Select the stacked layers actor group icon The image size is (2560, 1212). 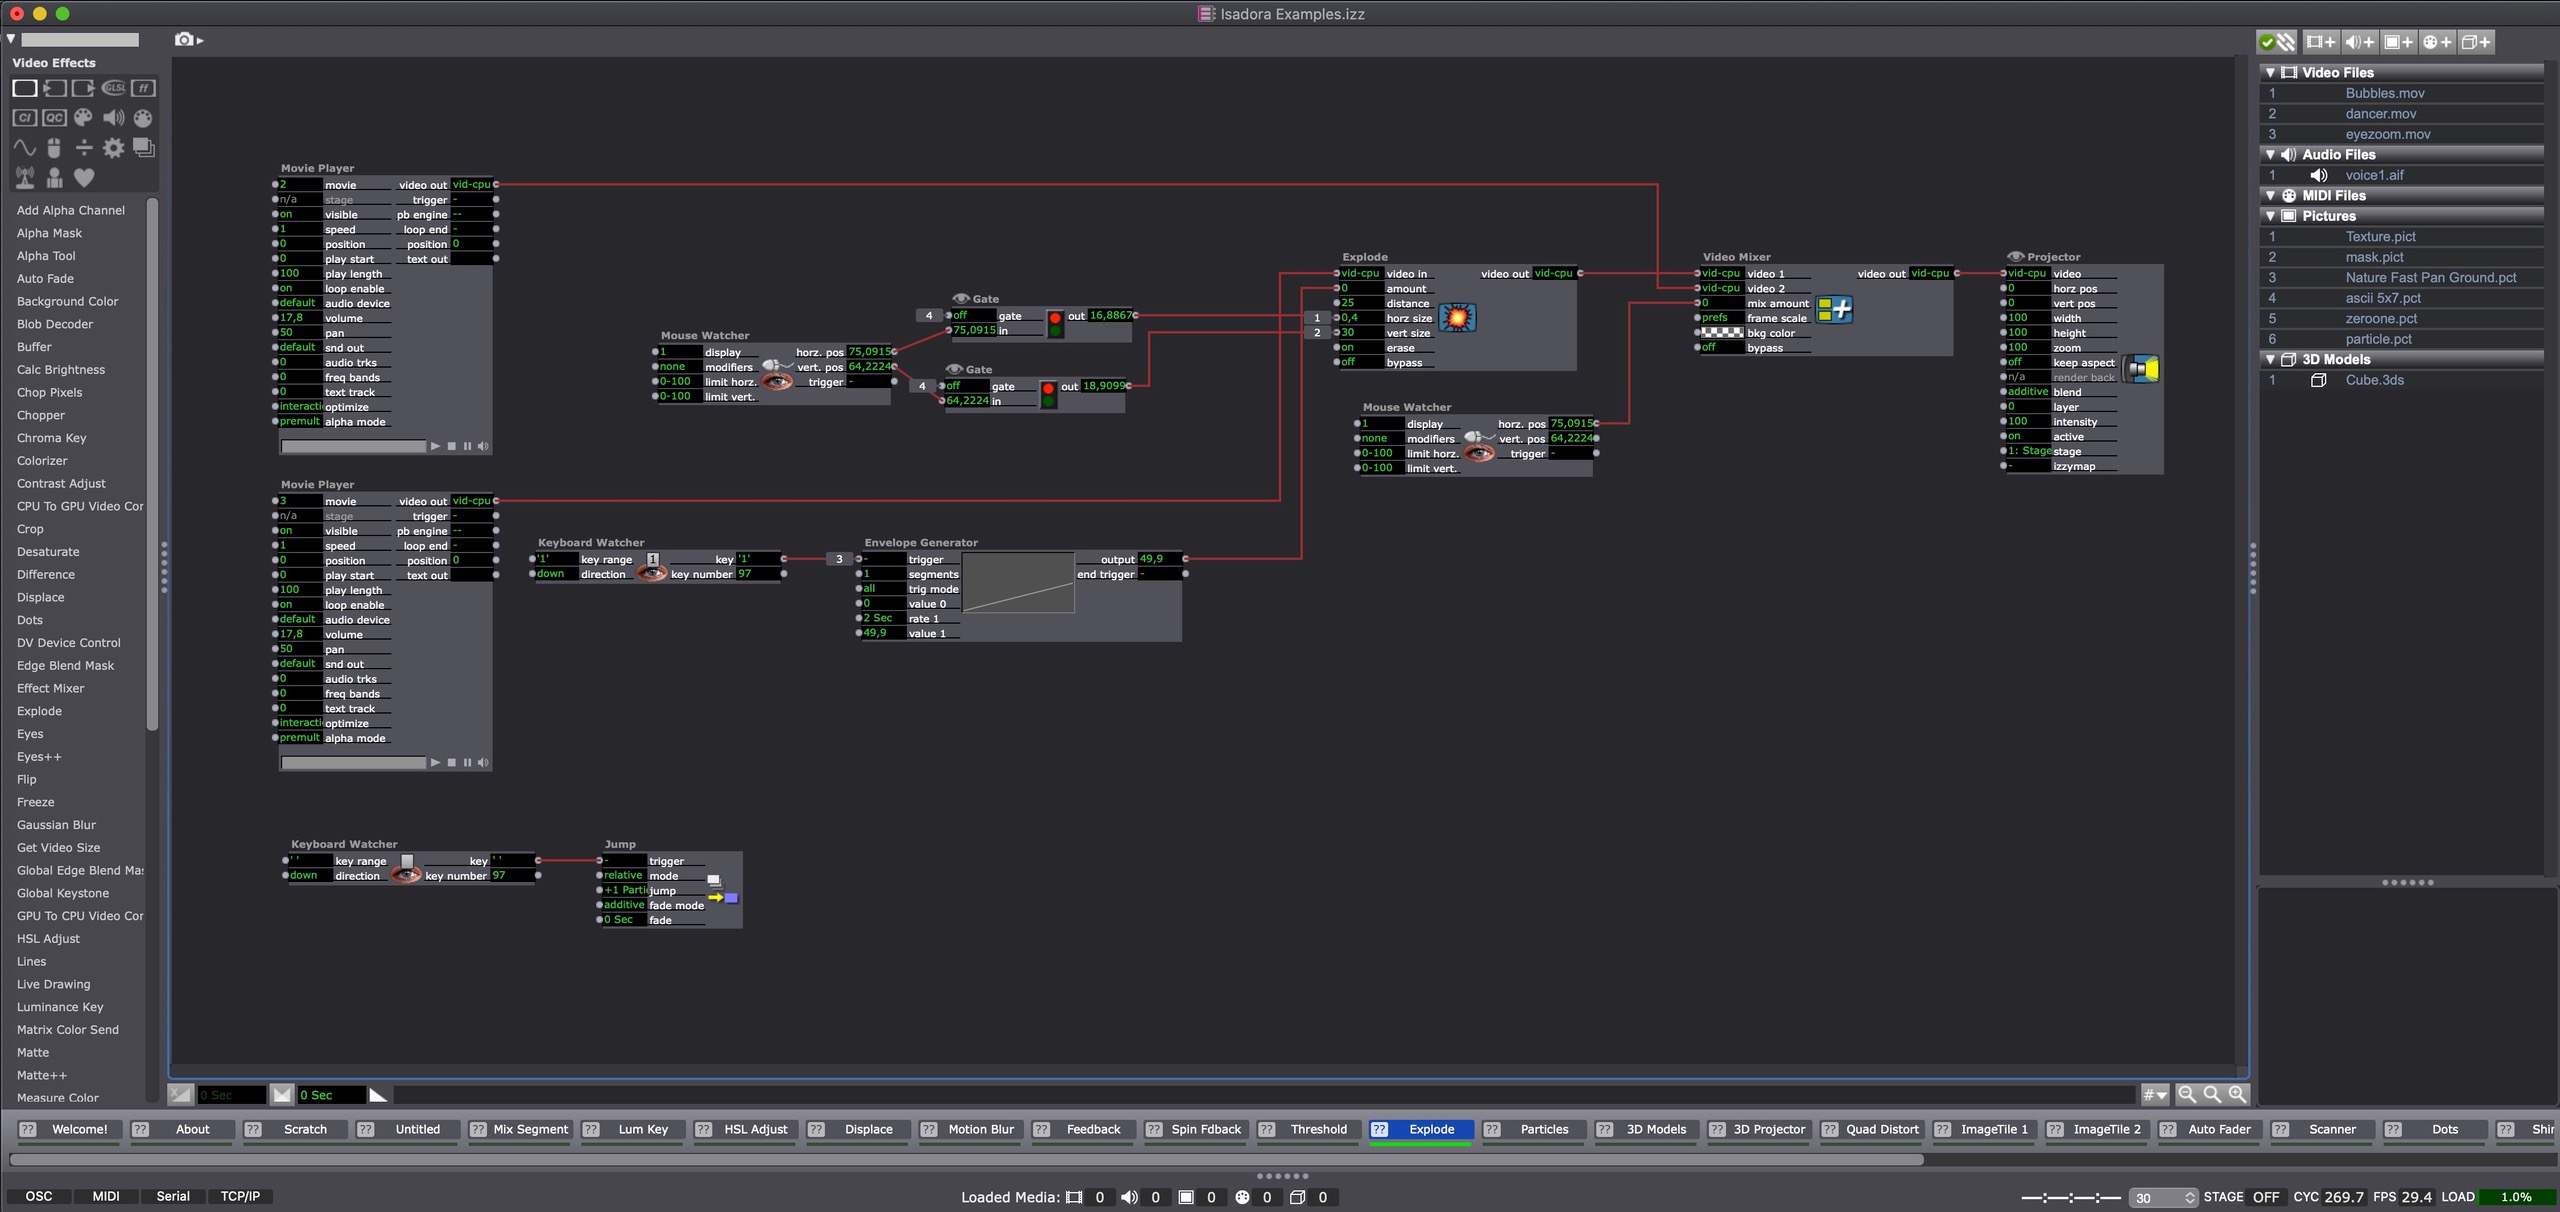coord(144,148)
